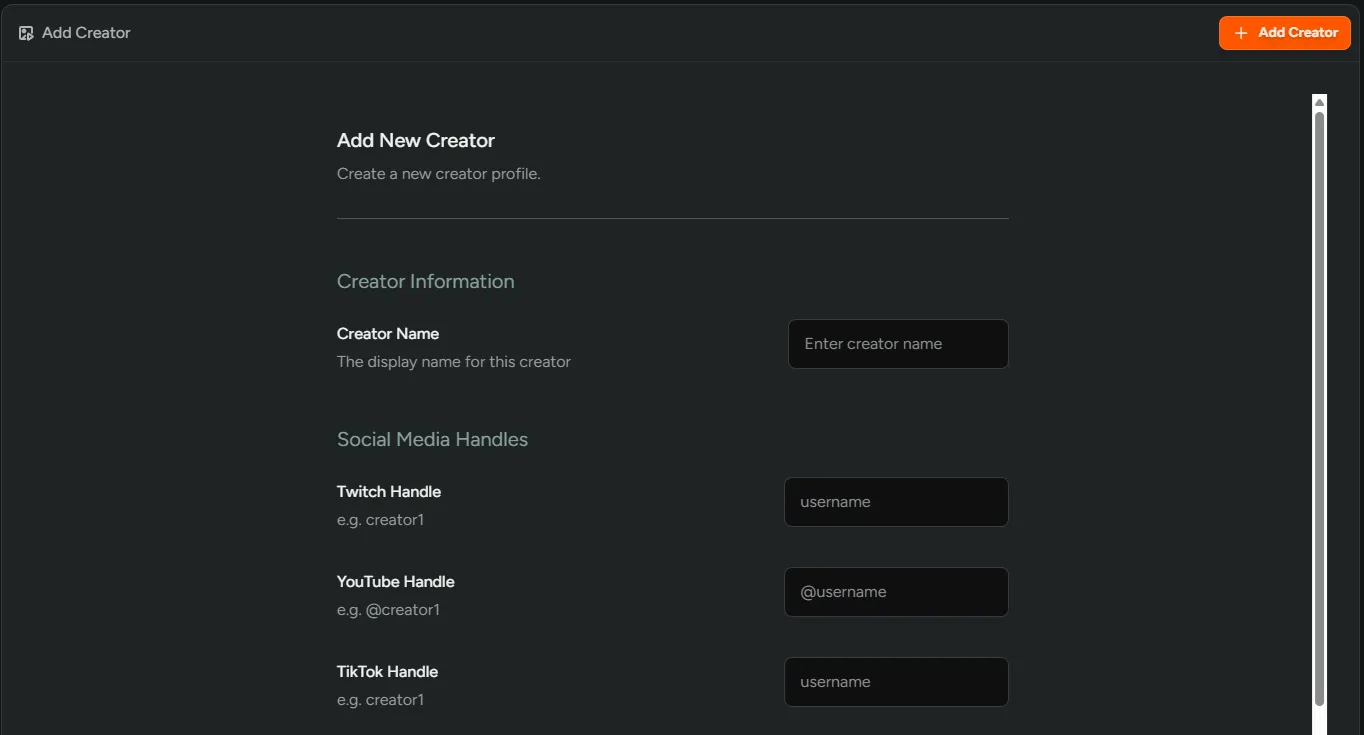1364x735 pixels.
Task: Select the Add Creator header label
Action: [85, 32]
